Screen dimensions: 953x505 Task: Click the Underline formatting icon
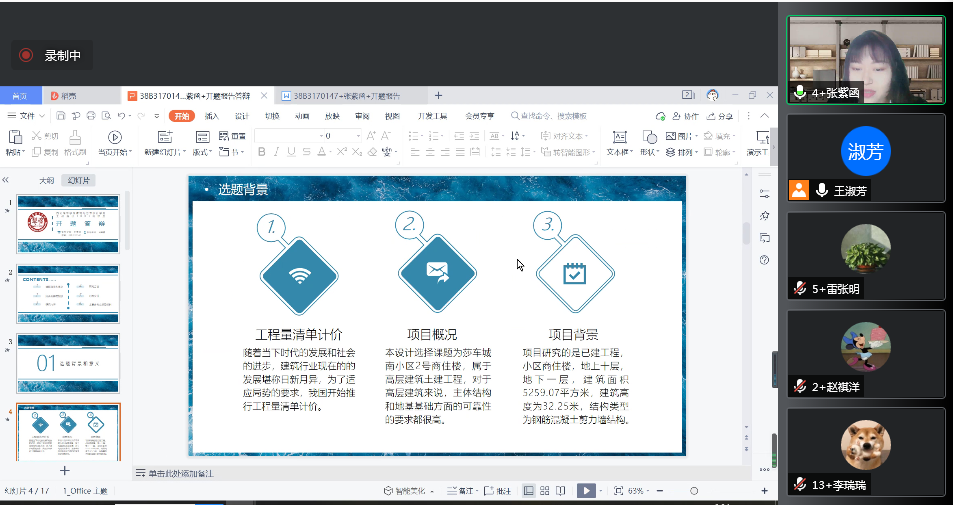point(291,152)
